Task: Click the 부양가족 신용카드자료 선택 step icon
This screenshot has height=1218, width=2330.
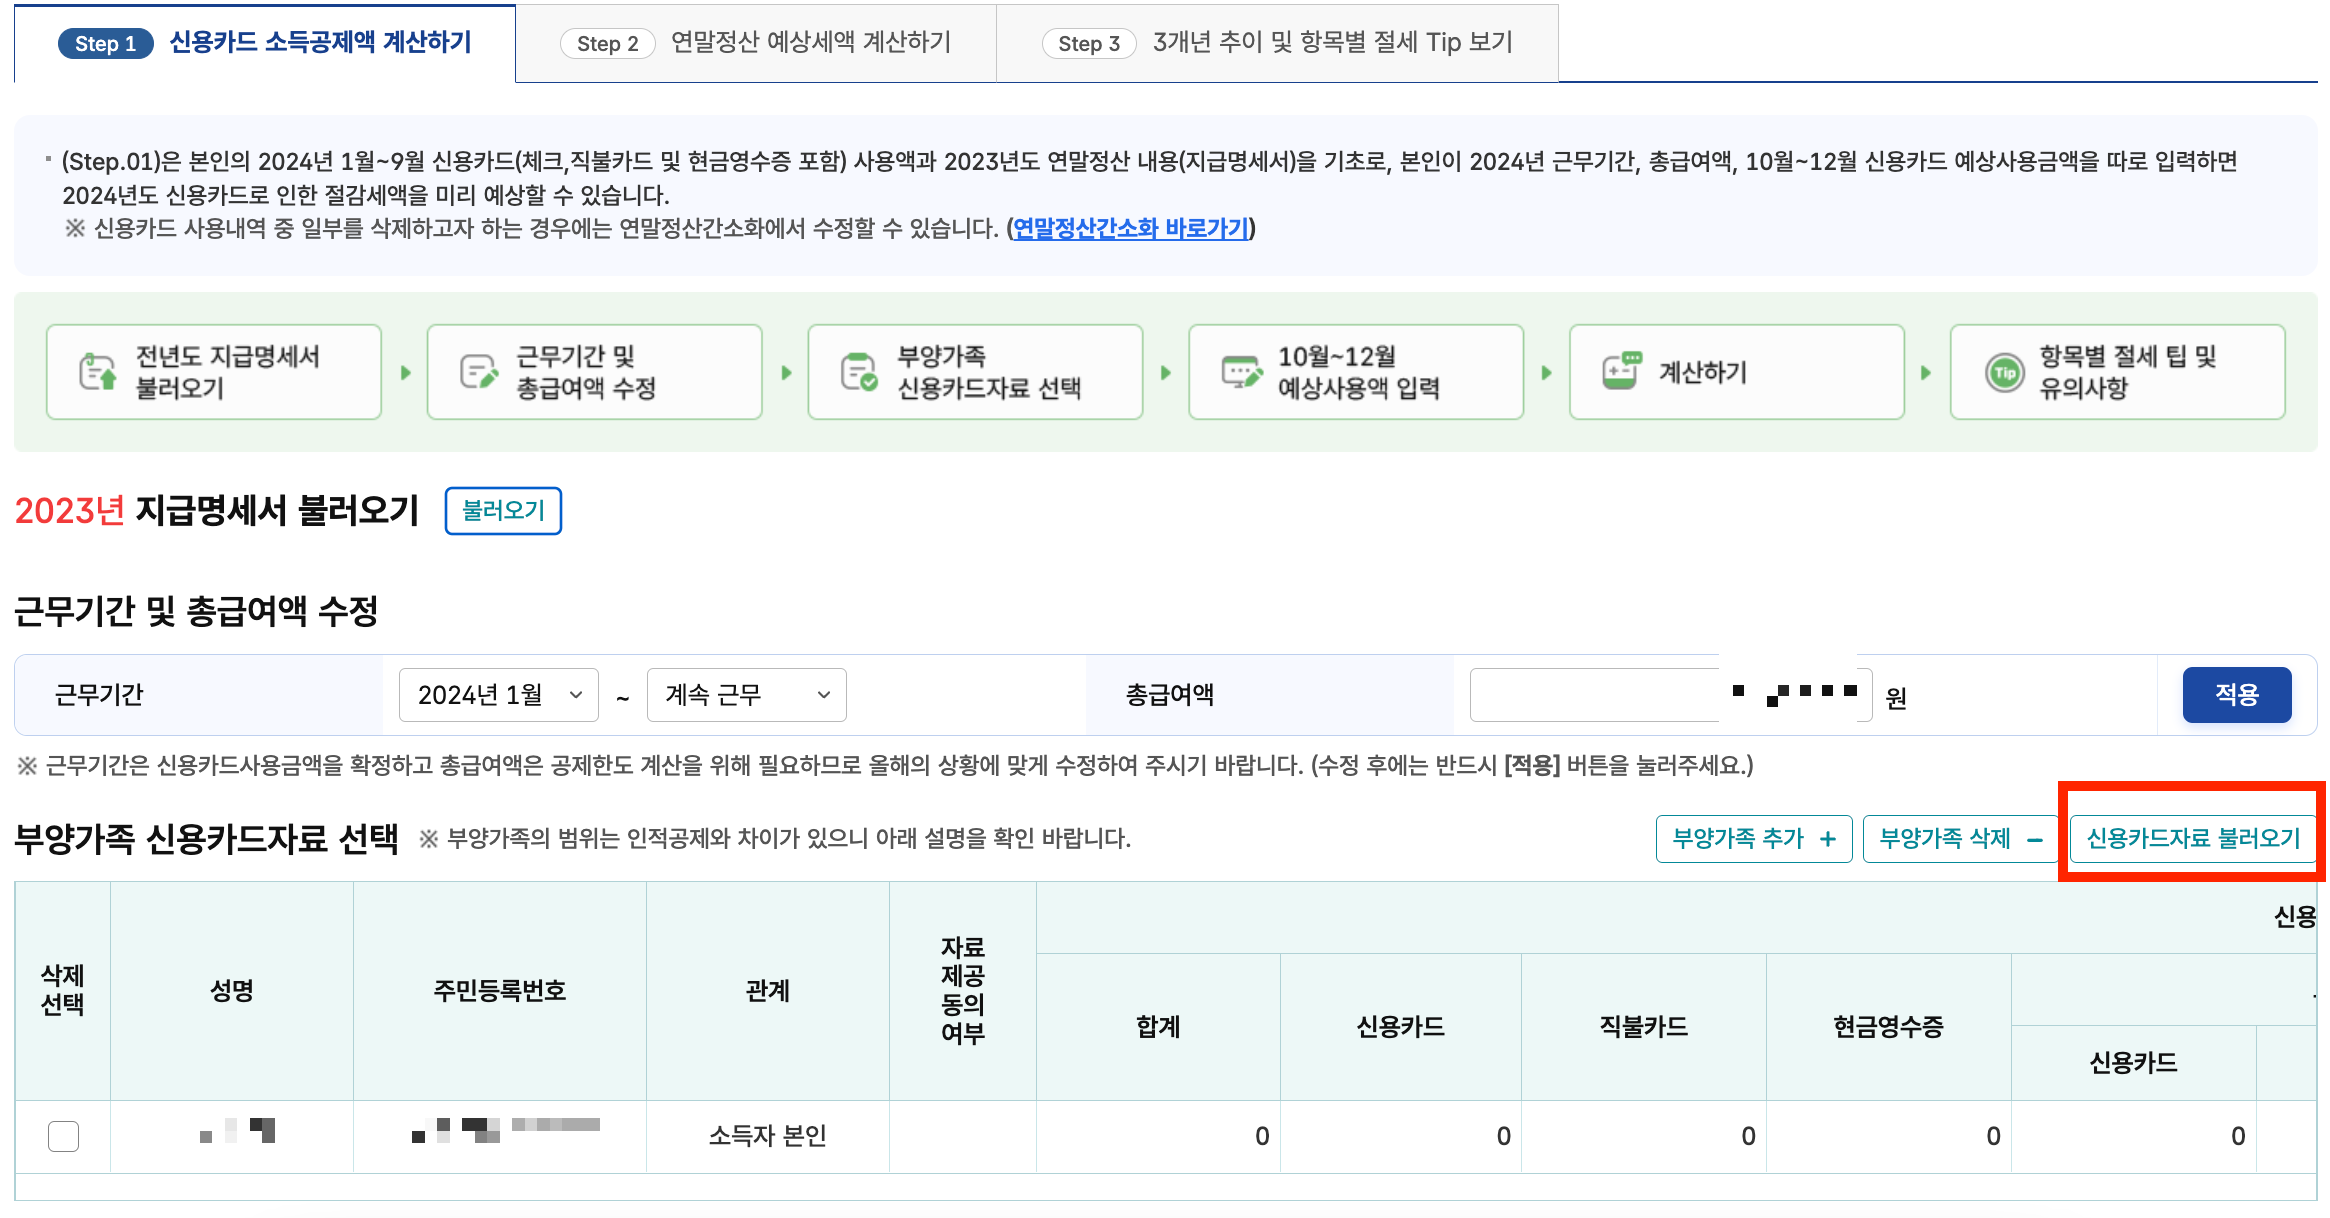Action: click(859, 372)
